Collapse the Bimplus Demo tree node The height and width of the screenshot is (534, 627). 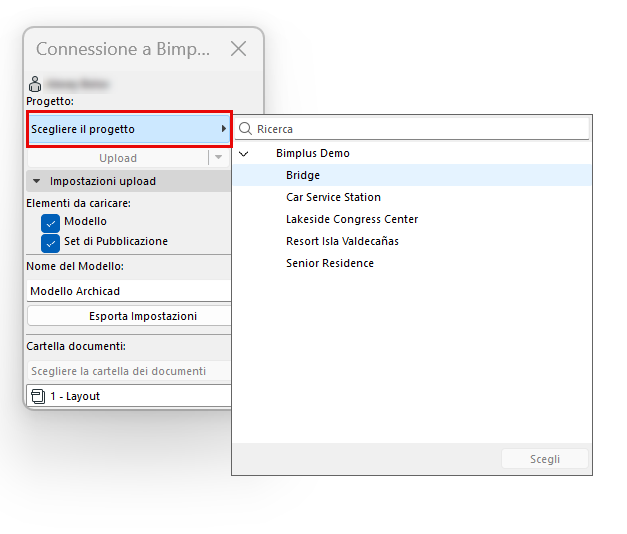coord(244,154)
